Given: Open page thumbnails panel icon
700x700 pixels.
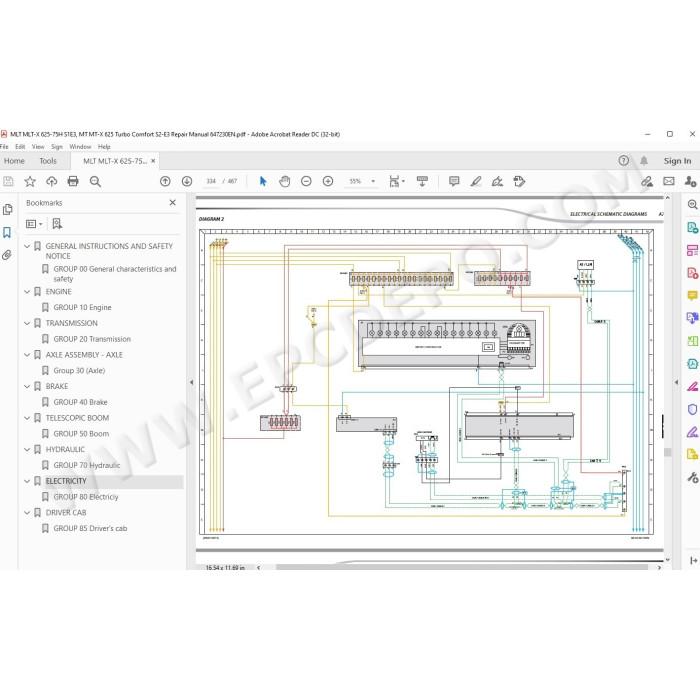Looking at the screenshot, I should (x=8, y=209).
